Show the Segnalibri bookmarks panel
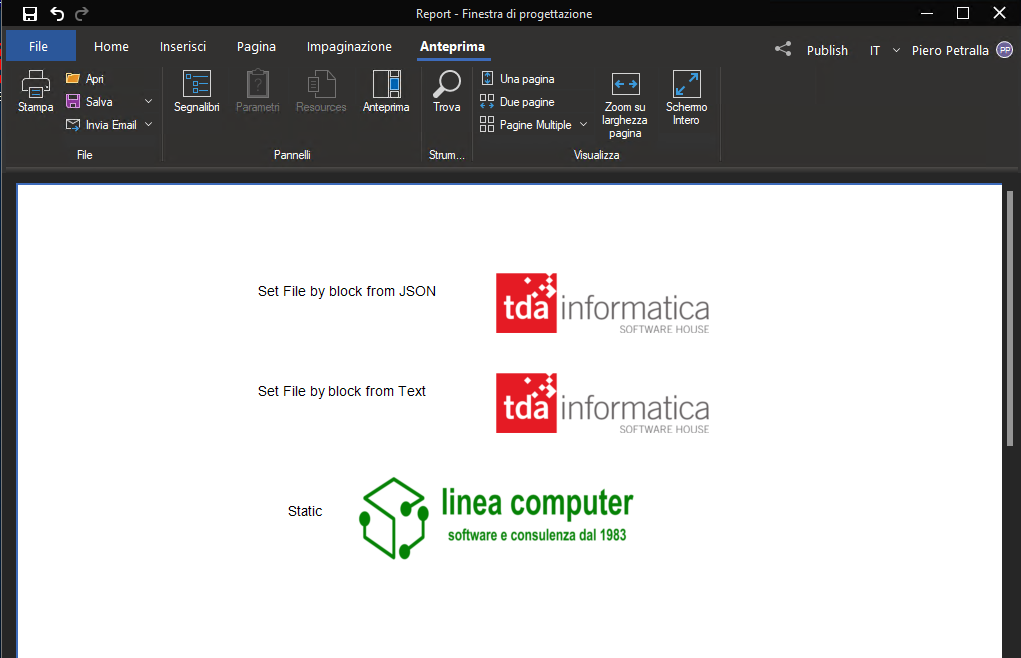1021x658 pixels. click(x=197, y=92)
